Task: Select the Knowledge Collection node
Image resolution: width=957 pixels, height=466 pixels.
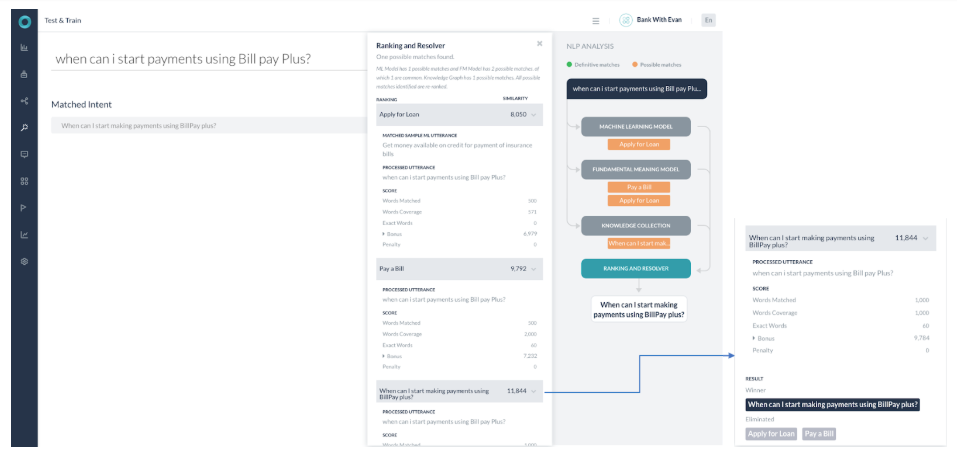Action: 635,226
